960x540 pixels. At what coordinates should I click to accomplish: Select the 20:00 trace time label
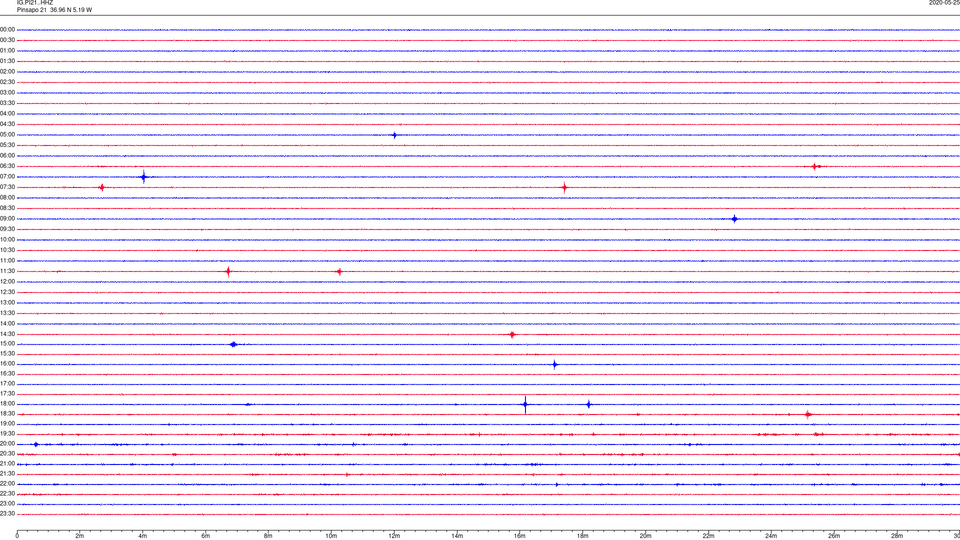[7, 444]
